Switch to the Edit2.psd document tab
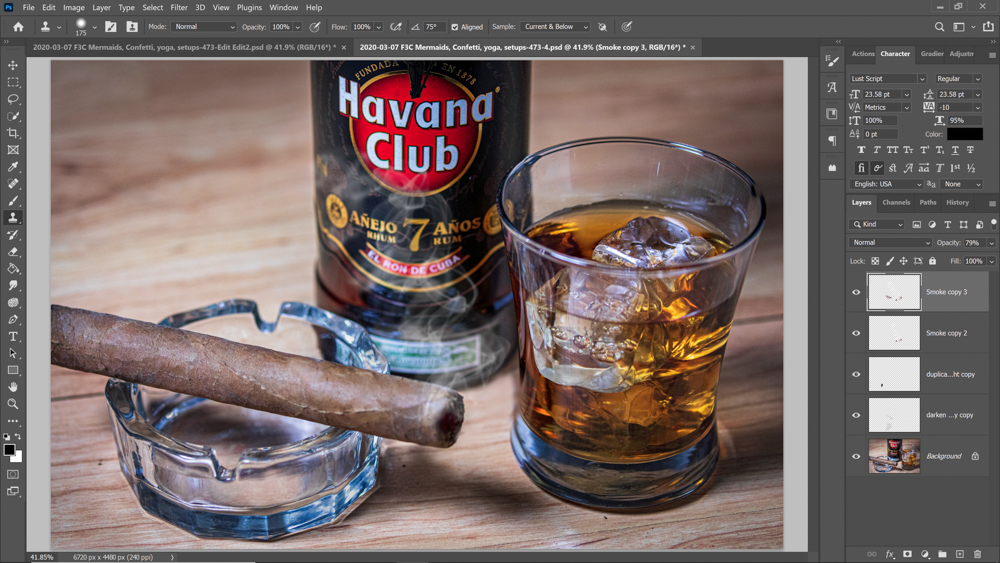Screen dimensions: 1000x563 coord(183,47)
